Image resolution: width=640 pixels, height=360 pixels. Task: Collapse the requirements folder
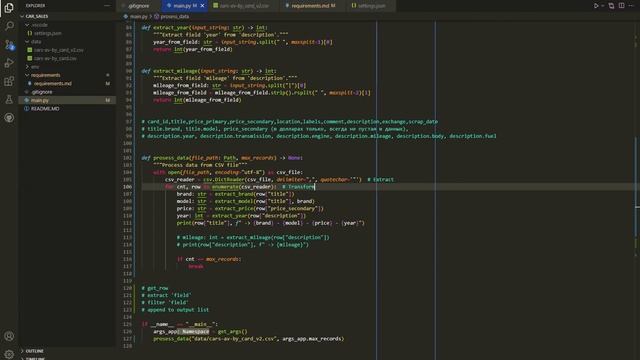point(45,75)
